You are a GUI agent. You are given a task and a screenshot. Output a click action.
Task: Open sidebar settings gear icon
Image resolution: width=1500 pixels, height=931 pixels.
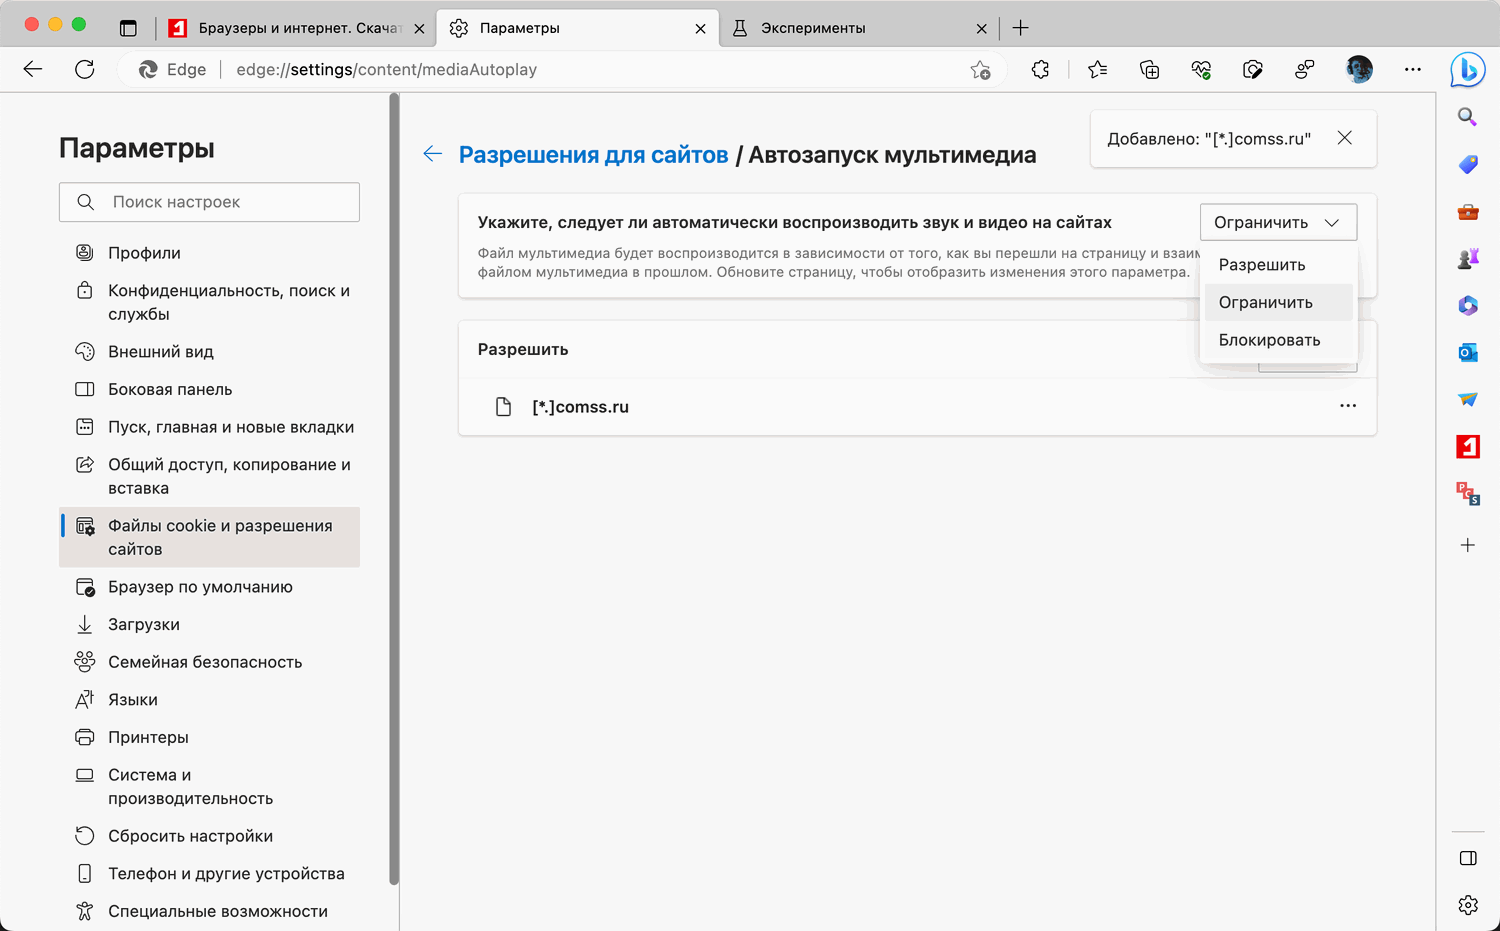point(1467,905)
